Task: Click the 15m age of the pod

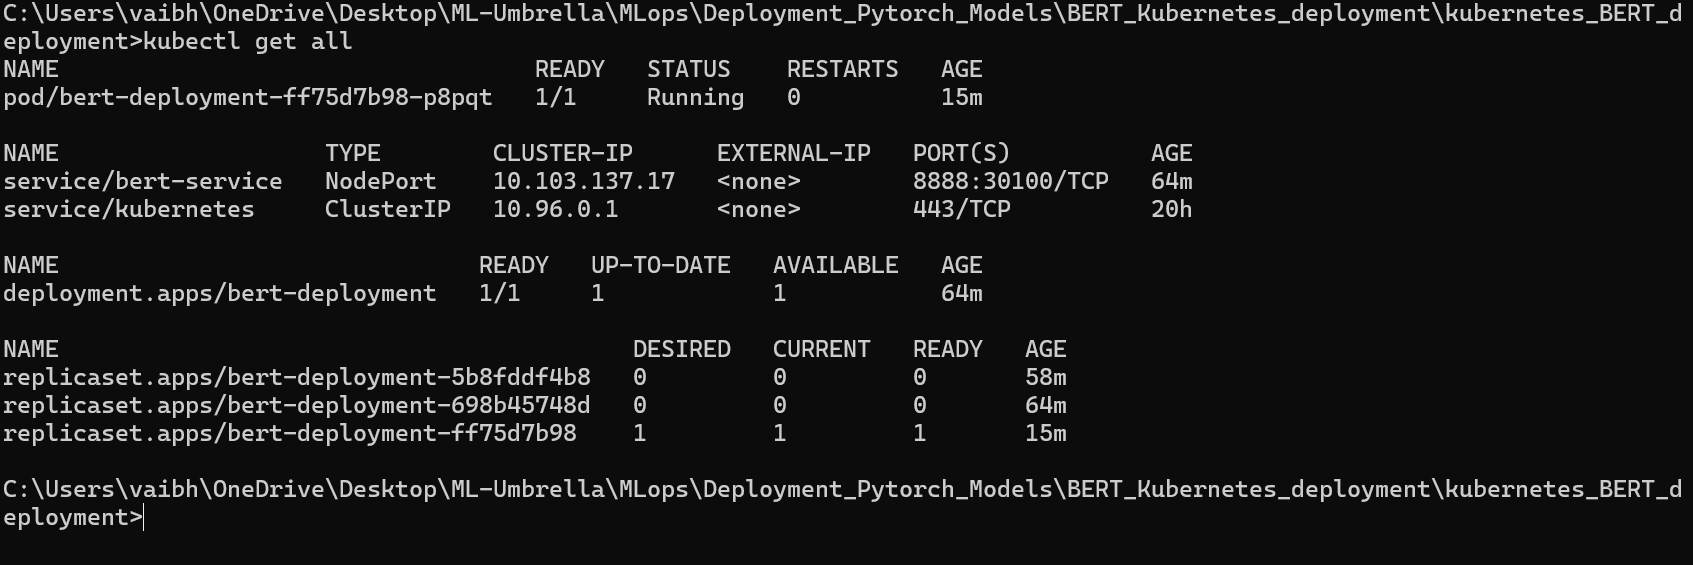Action: click(962, 98)
